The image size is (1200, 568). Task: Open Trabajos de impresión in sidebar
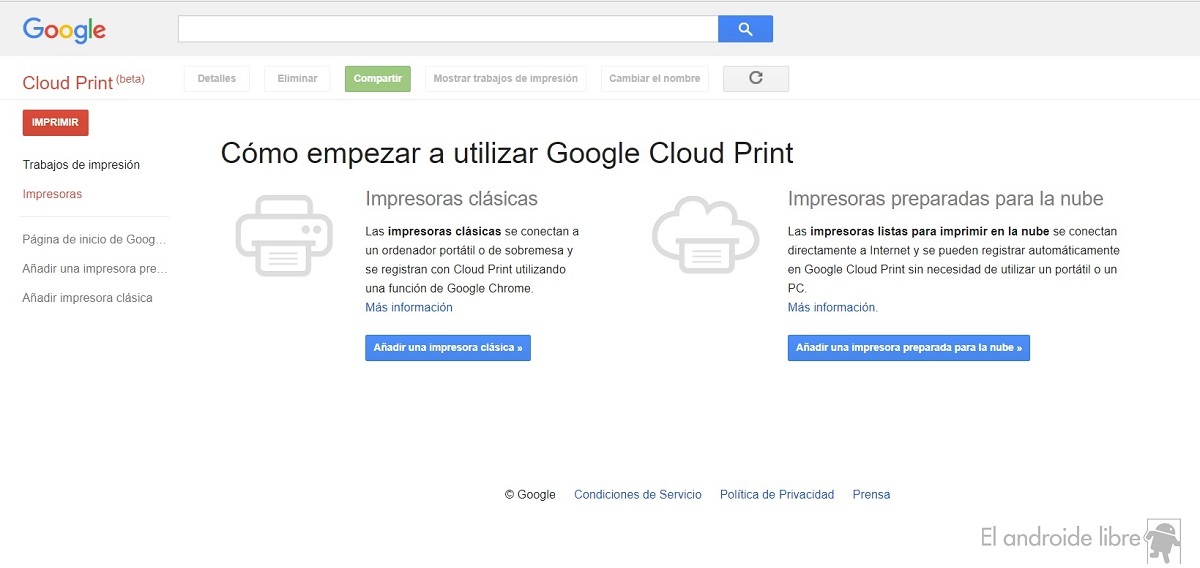click(x=81, y=165)
